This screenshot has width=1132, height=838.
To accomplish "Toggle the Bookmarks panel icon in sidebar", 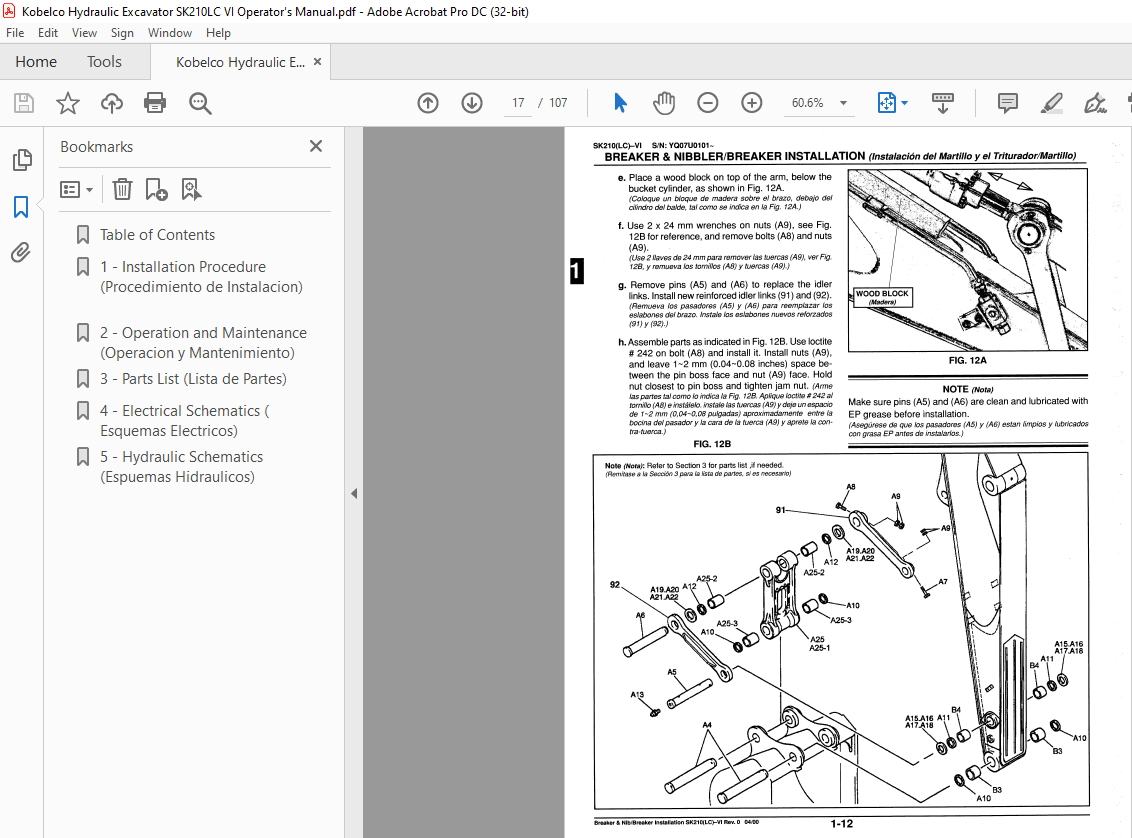I will [x=21, y=207].
